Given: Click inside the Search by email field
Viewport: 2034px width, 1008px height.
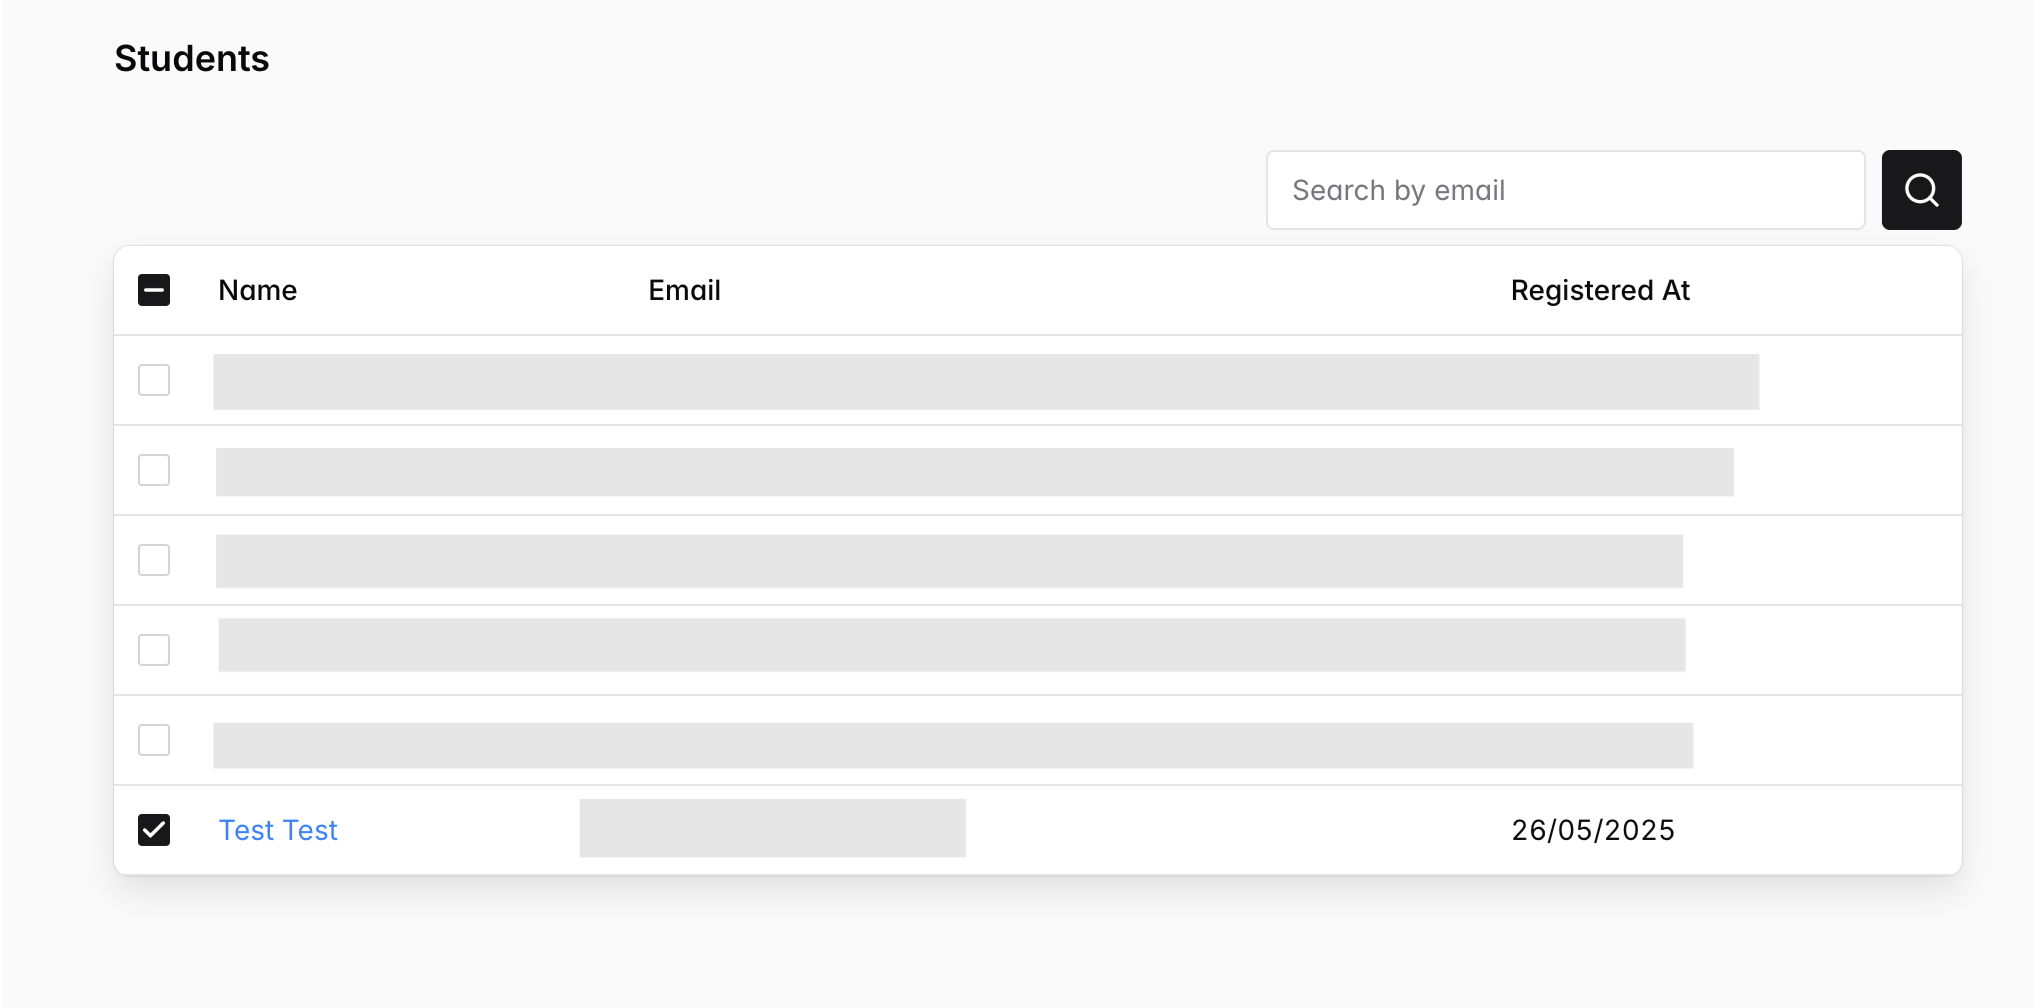Looking at the screenshot, I should click(x=1564, y=189).
